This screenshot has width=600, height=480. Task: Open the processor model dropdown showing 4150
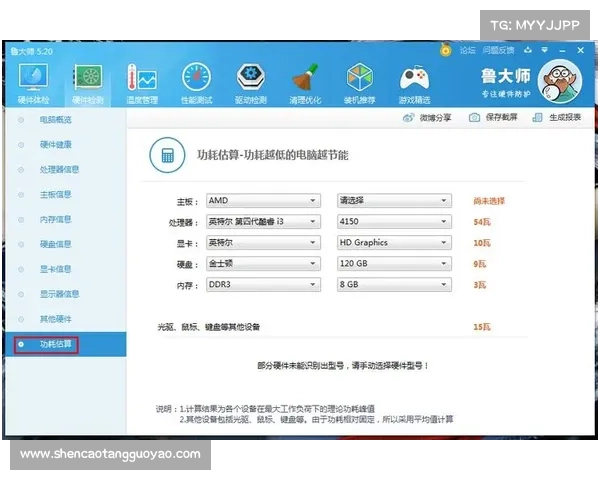(x=394, y=222)
